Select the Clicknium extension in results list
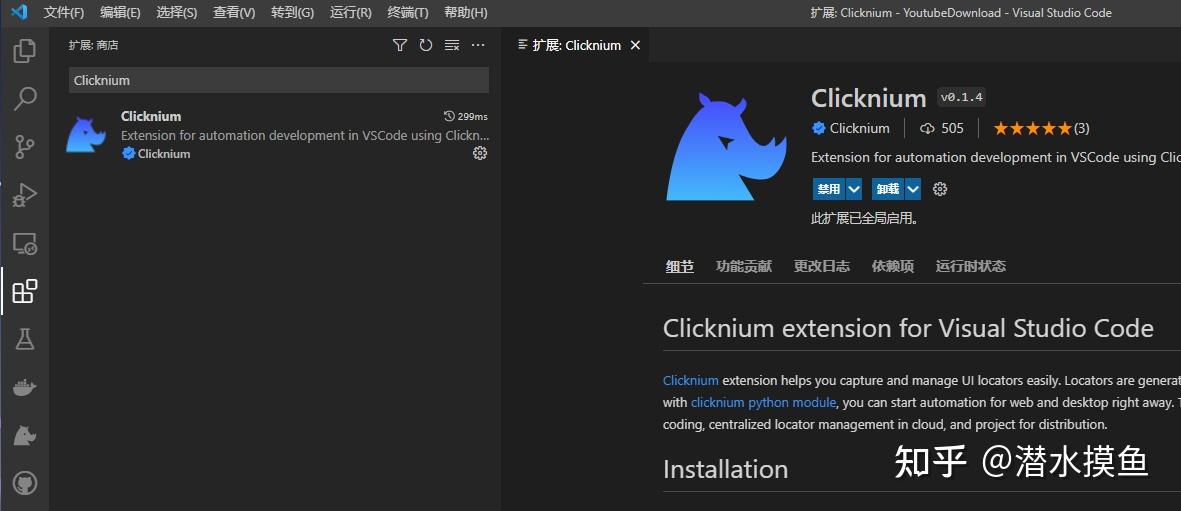Viewport: 1181px width, 511px height. [276, 135]
